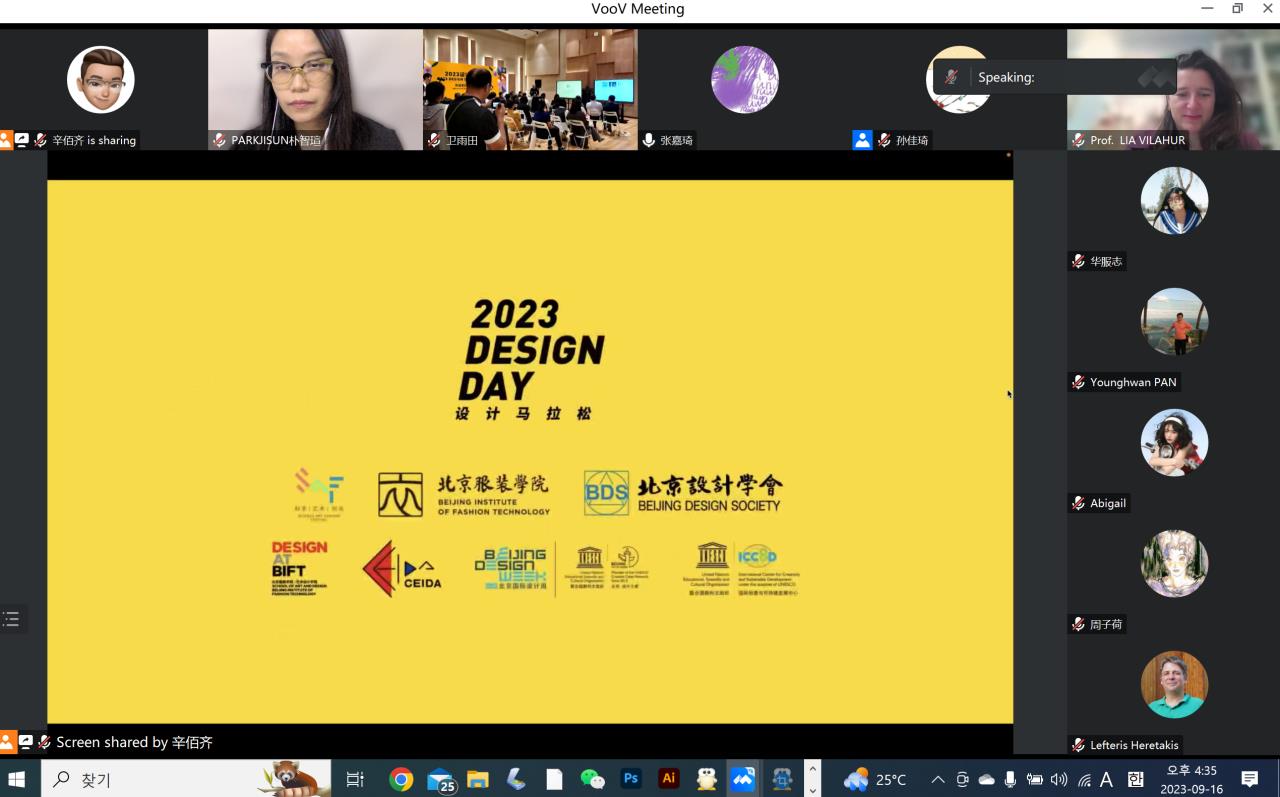Open Wi-Fi network tray icon
Screen dimensions: 1280x797
point(1084,779)
